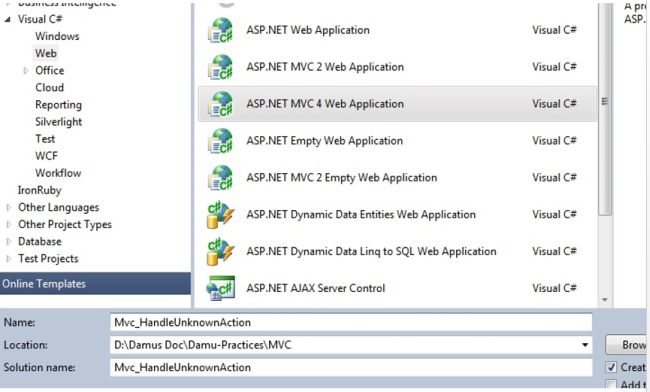The image size is (650, 392).
Task: Click the ASP.NET MVC 4 Web Application icon
Action: click(220, 104)
